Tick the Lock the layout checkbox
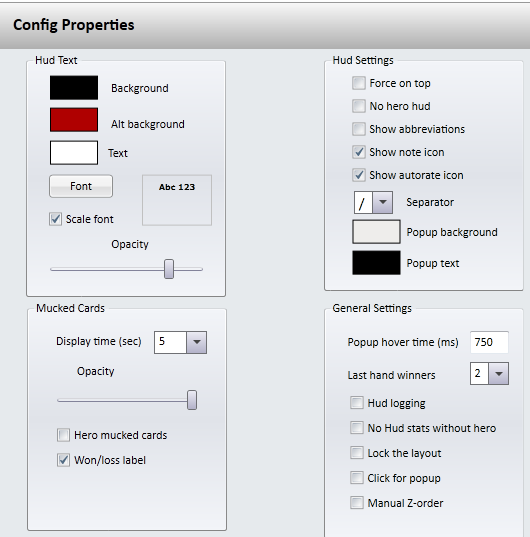Screen dimensions: 530x537 pyautogui.click(x=357, y=453)
